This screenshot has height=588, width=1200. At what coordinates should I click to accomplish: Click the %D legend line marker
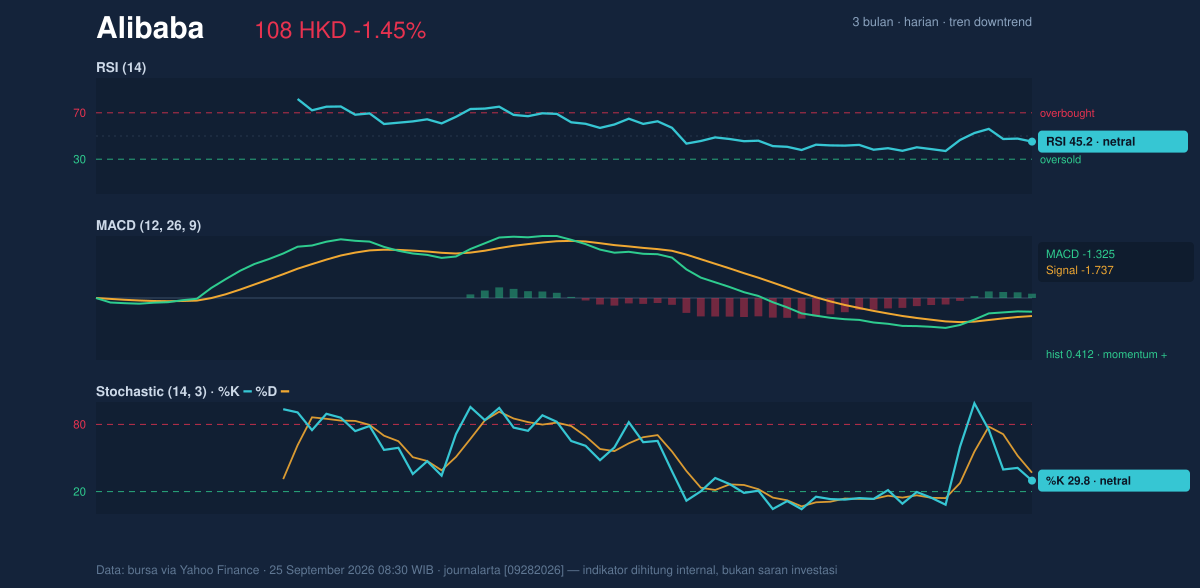pyautogui.click(x=285, y=391)
